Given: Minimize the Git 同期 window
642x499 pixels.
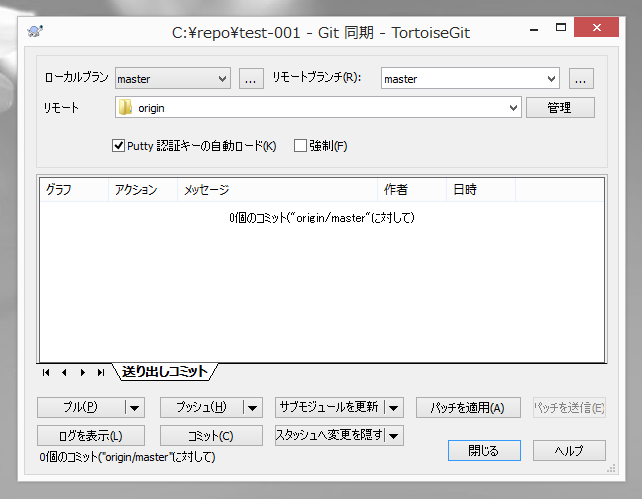Looking at the screenshot, I should pyautogui.click(x=534, y=29).
